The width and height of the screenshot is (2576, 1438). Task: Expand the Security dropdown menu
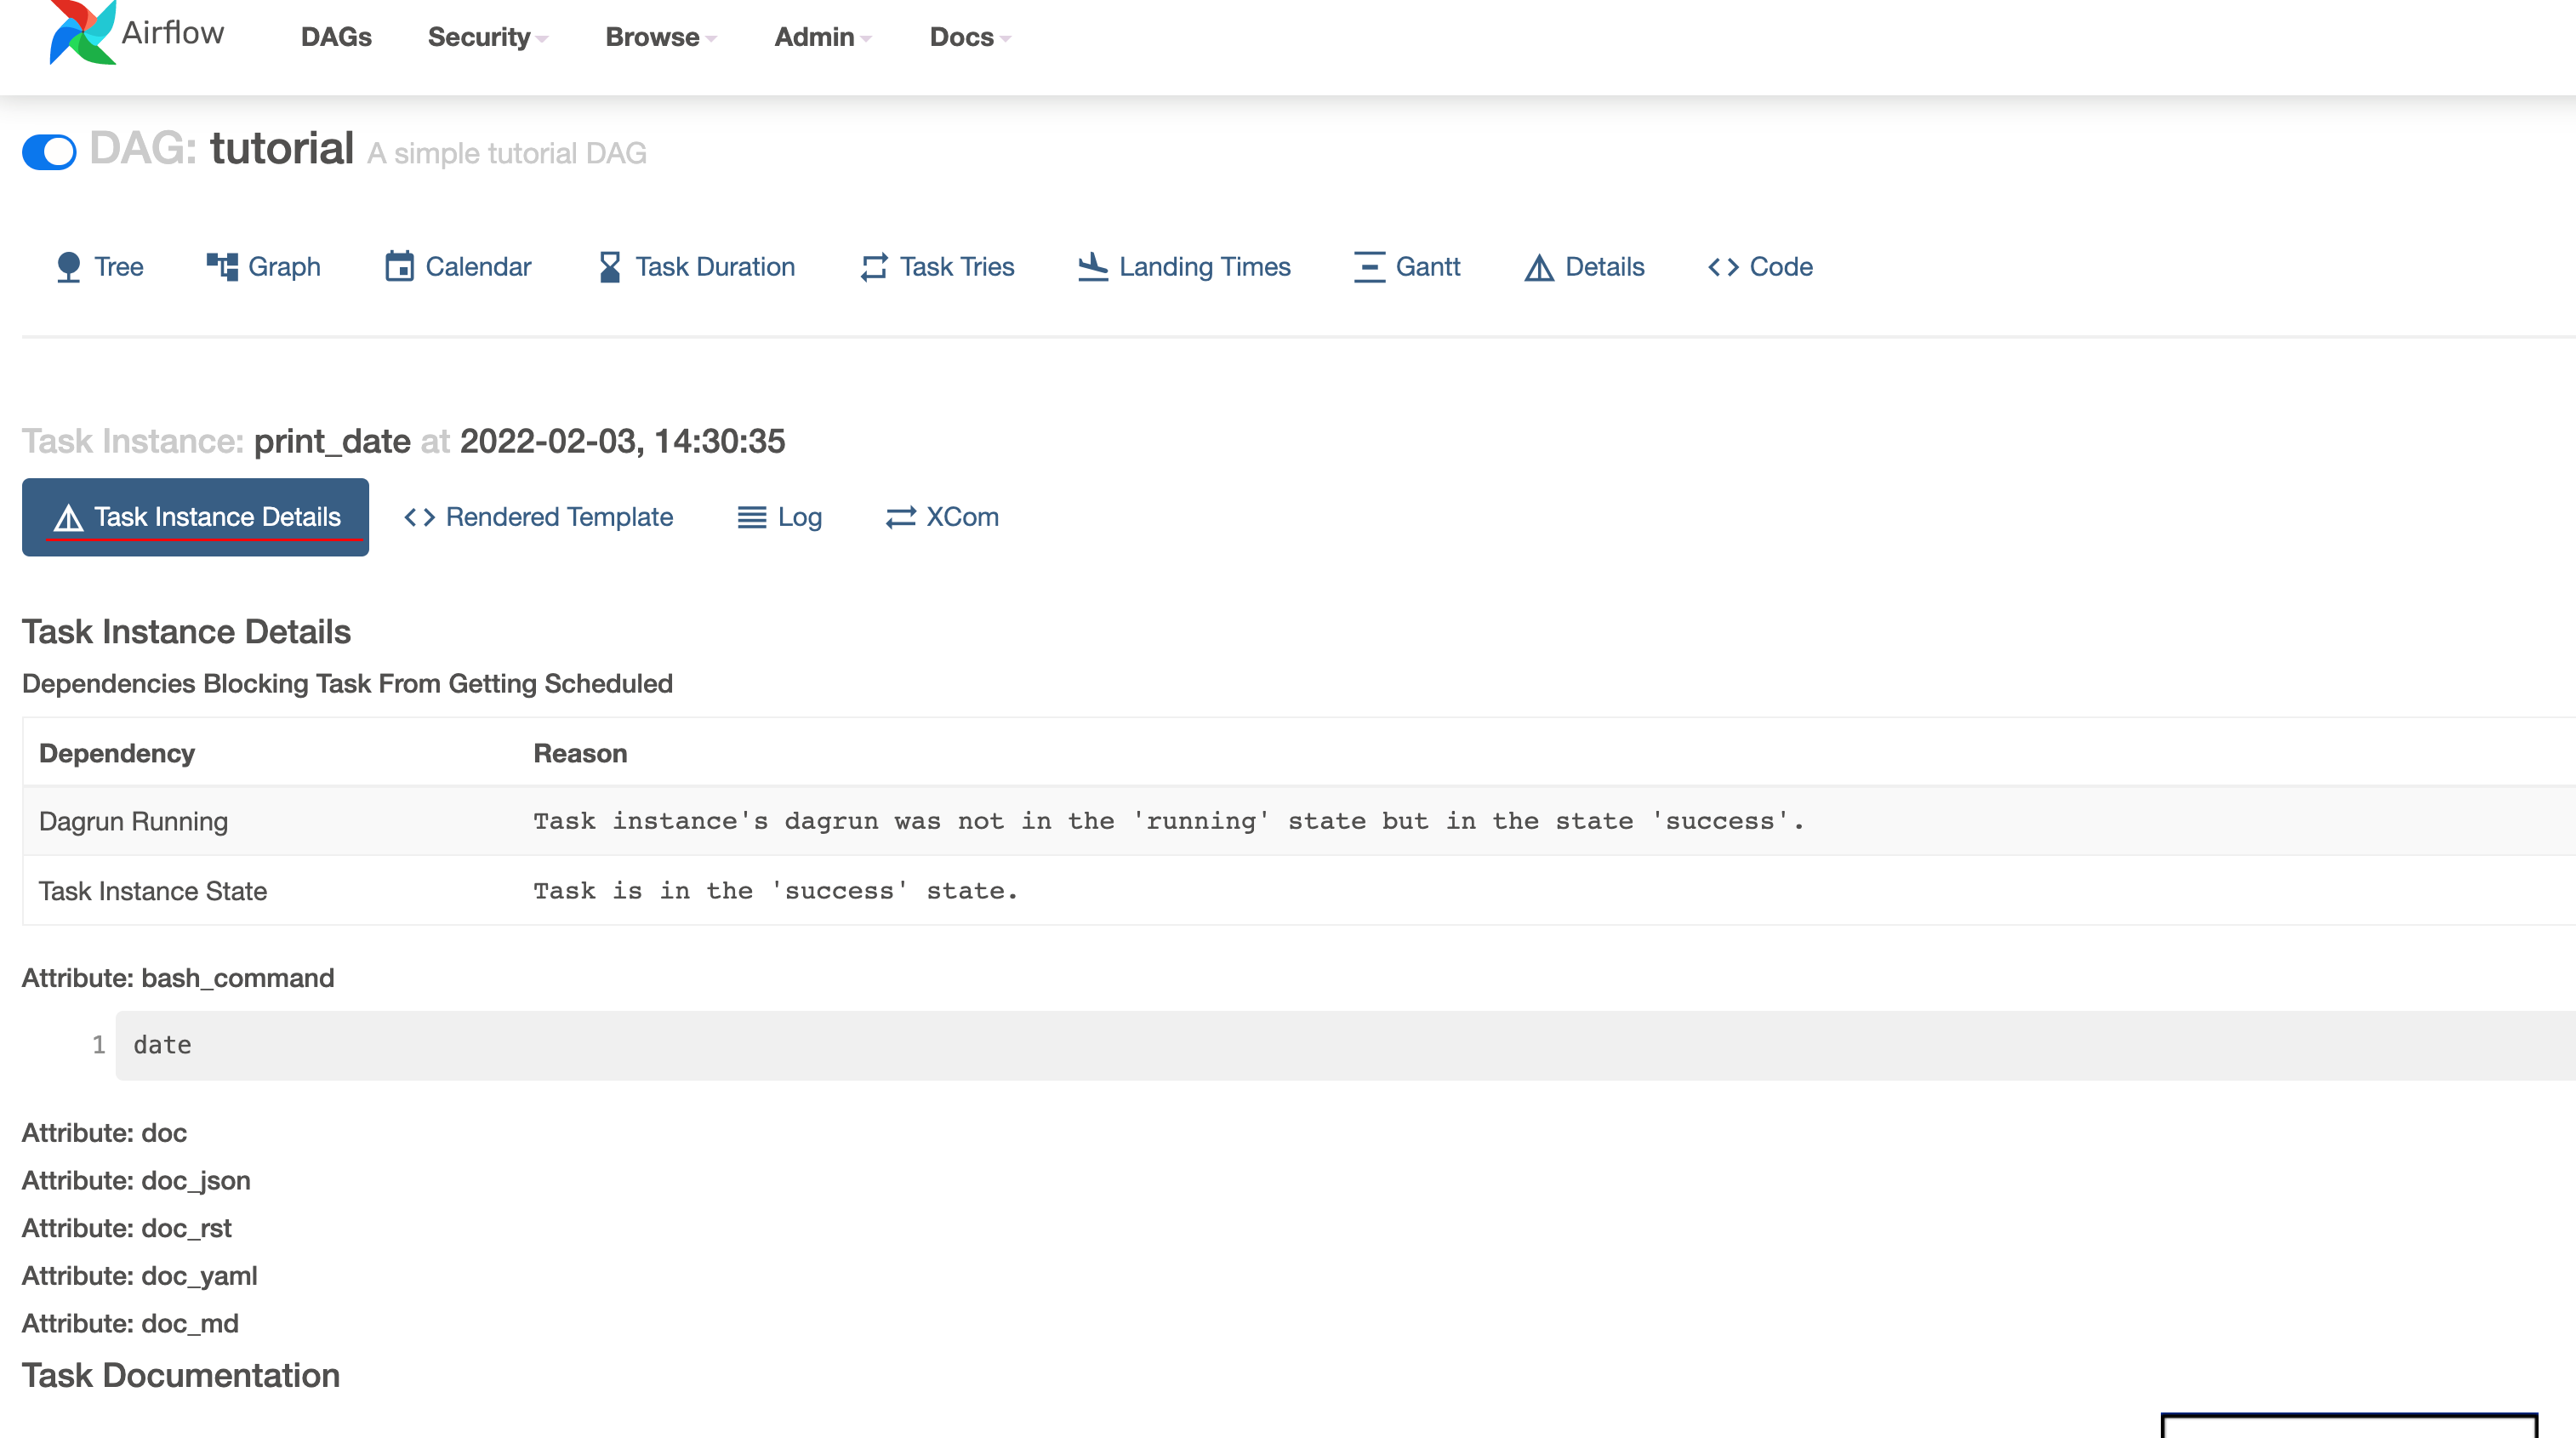click(487, 37)
